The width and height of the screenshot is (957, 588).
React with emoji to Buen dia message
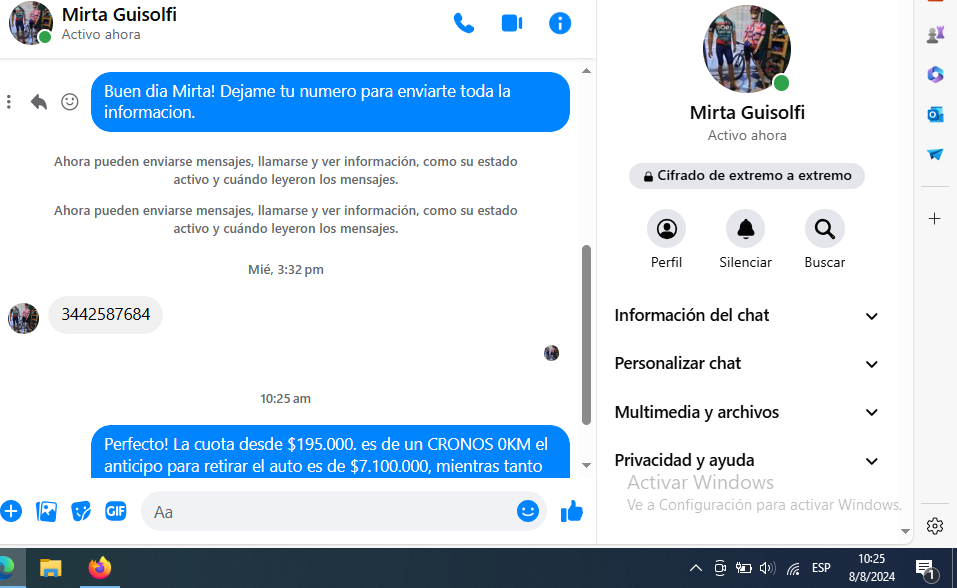coord(70,102)
